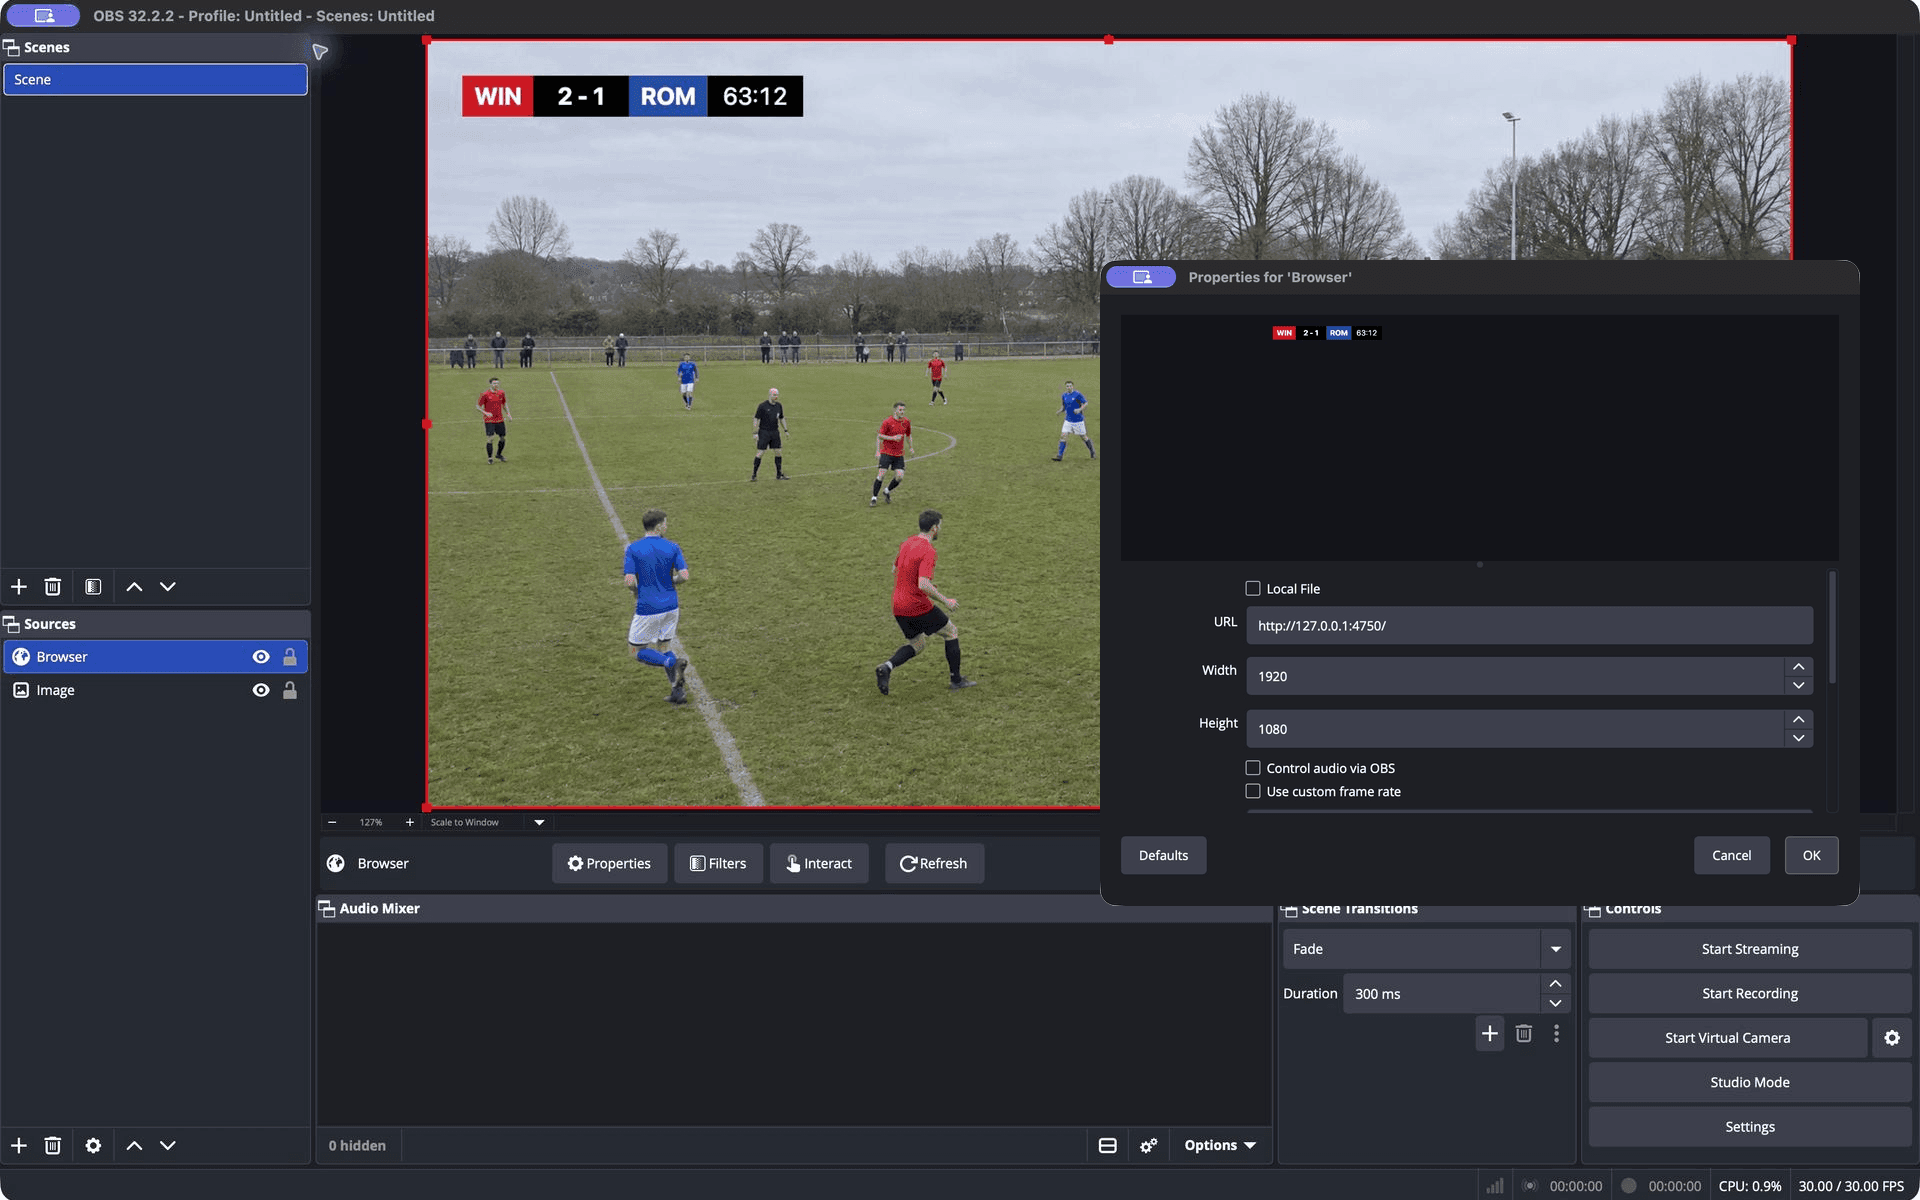This screenshot has height=1200, width=1920.
Task: Open audio mixer Options dropdown
Action: point(1220,1145)
